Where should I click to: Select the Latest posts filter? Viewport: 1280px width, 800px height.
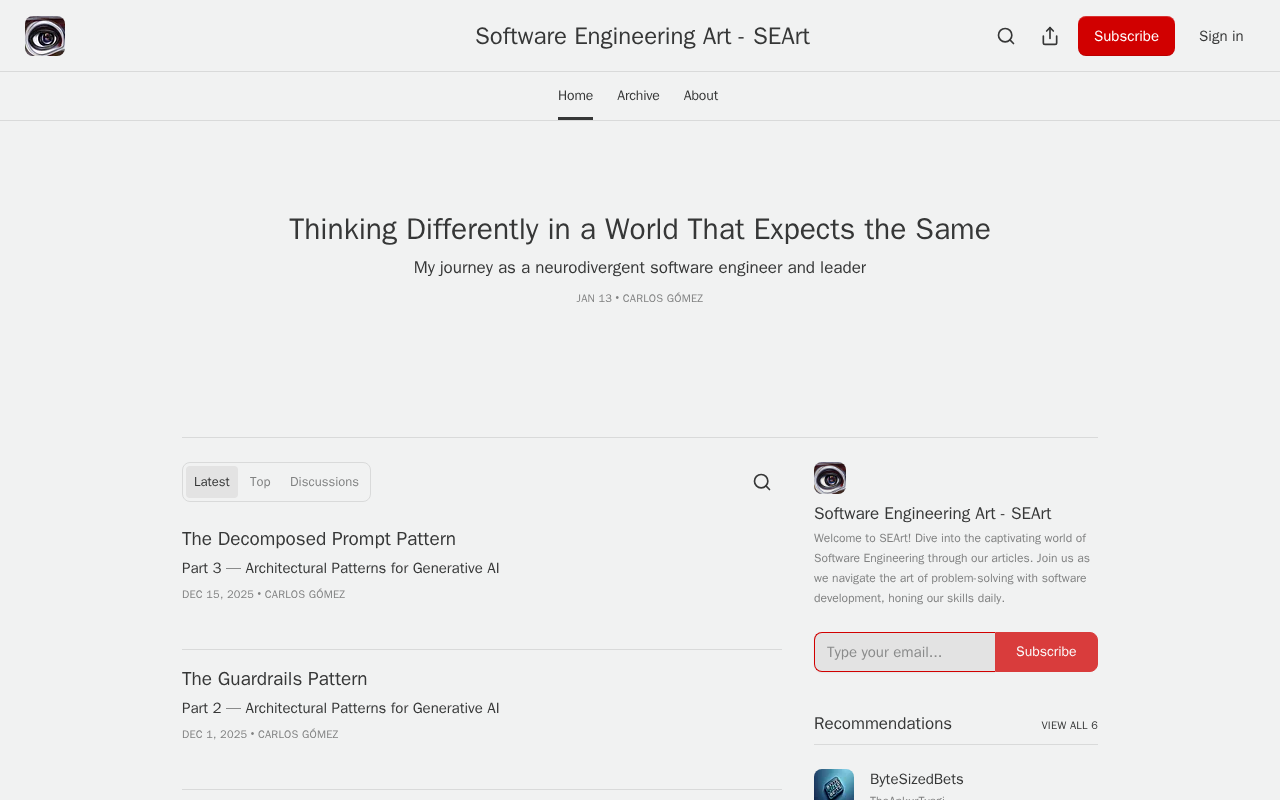[212, 482]
